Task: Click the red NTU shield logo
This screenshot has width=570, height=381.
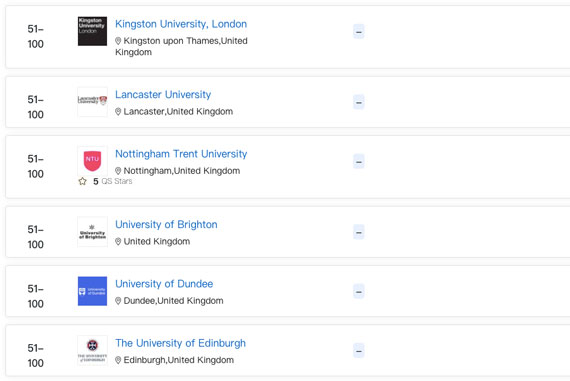Action: 92,161
